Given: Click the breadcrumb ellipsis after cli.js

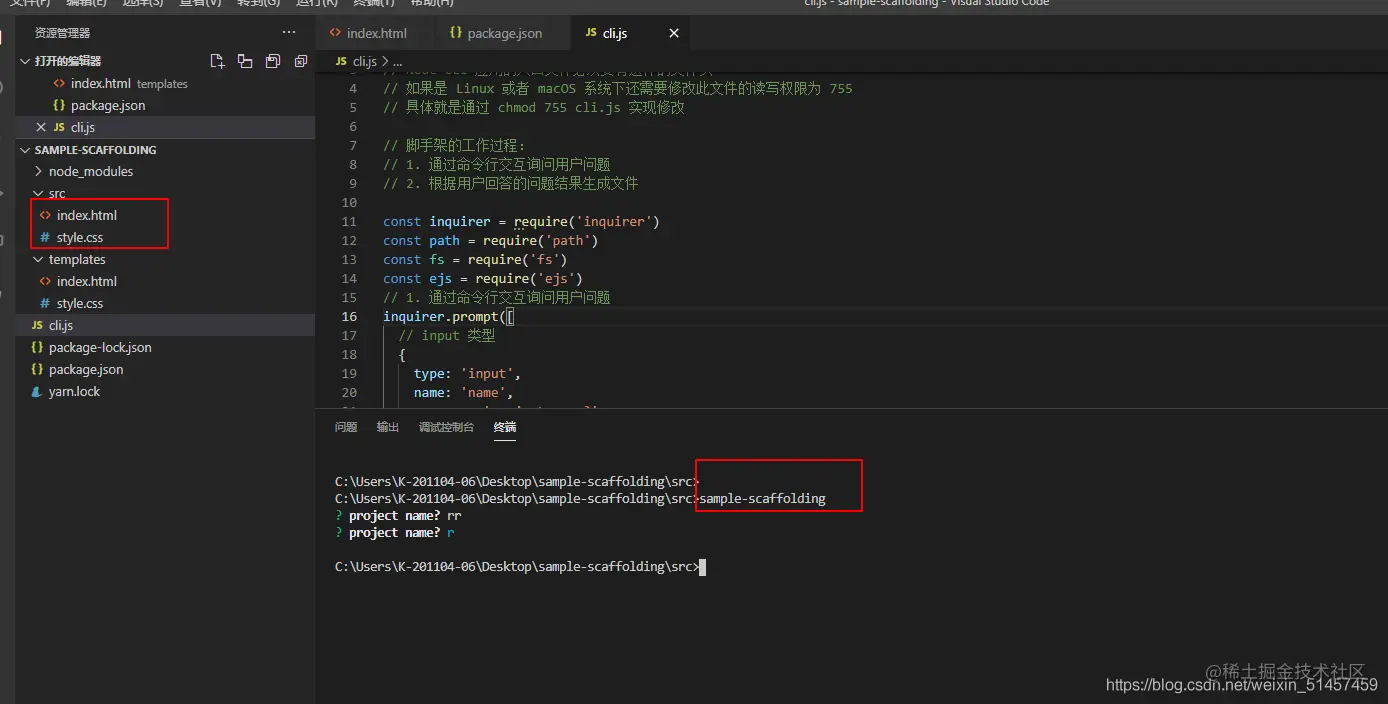Looking at the screenshot, I should (x=397, y=61).
